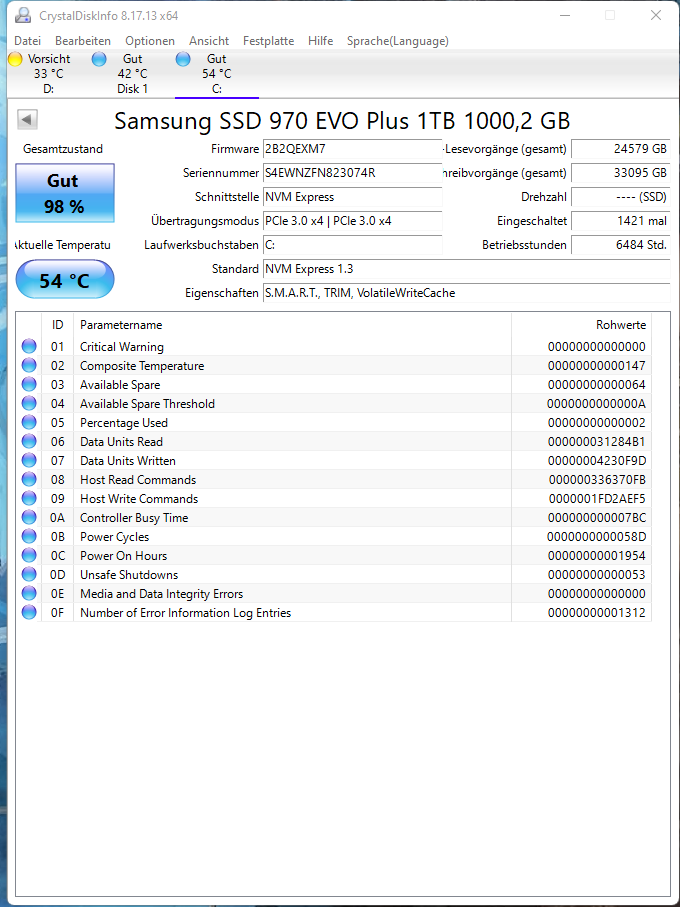Click status orb of Host Read Commands row
680x907 pixels.
tap(29, 480)
